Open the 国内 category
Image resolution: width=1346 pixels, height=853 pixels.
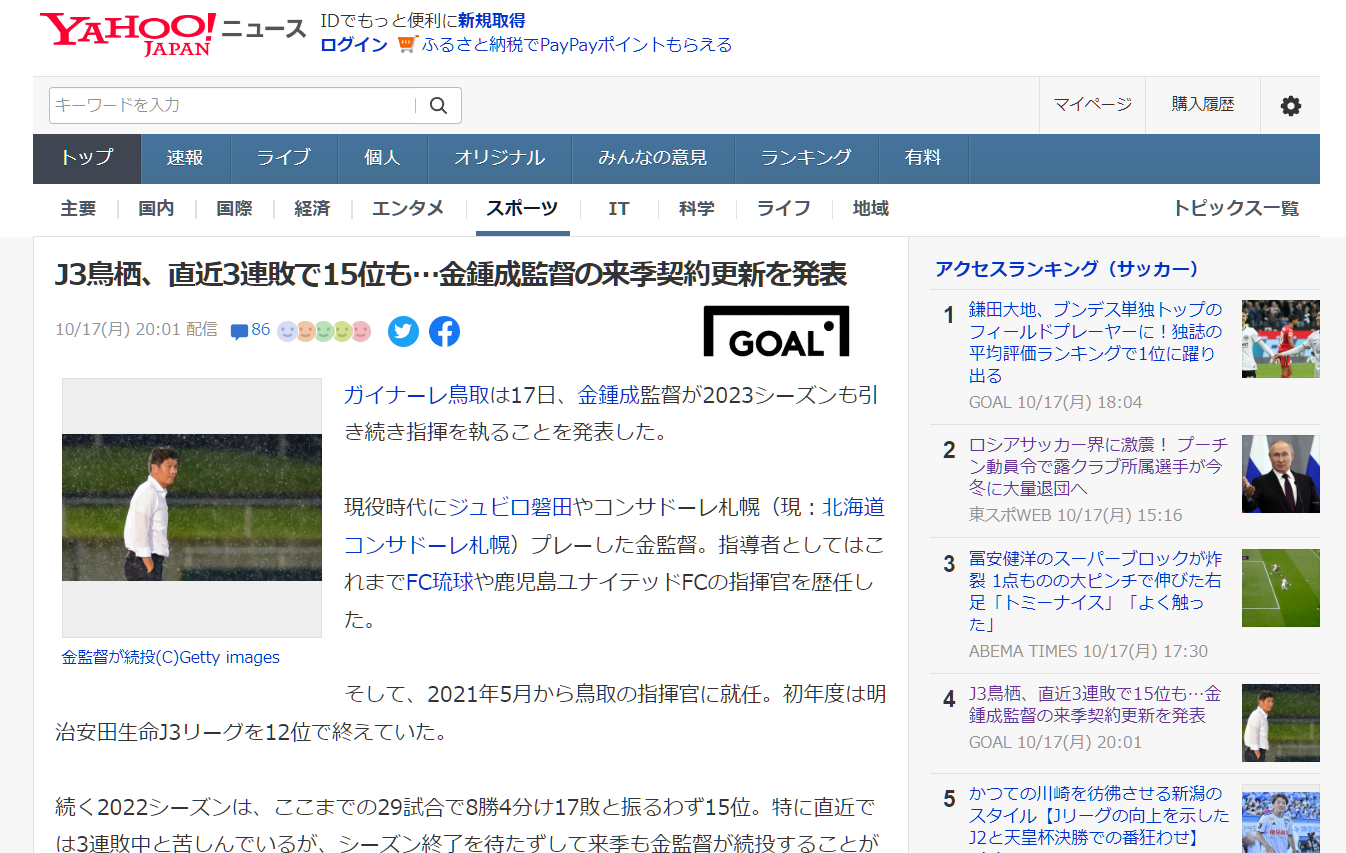156,209
